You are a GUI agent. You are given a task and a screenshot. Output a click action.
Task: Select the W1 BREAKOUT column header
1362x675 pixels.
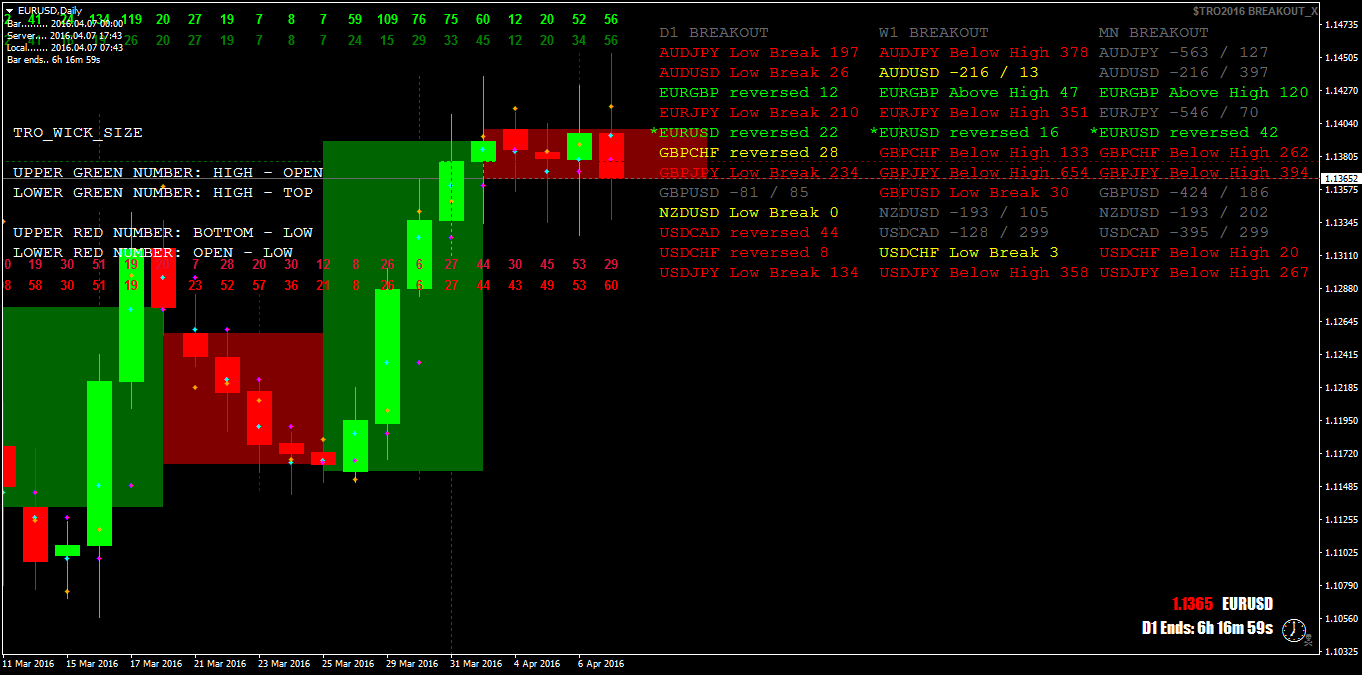click(932, 32)
